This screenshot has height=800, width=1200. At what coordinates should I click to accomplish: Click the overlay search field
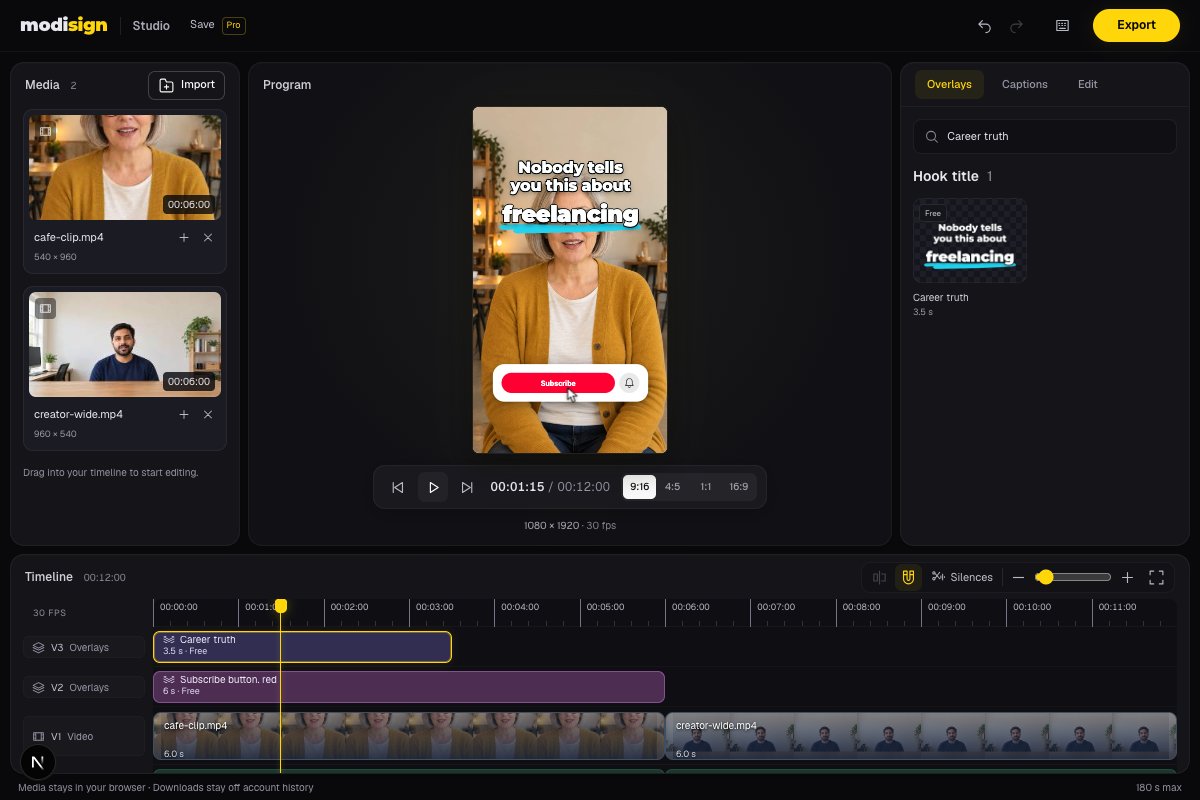coord(1045,137)
